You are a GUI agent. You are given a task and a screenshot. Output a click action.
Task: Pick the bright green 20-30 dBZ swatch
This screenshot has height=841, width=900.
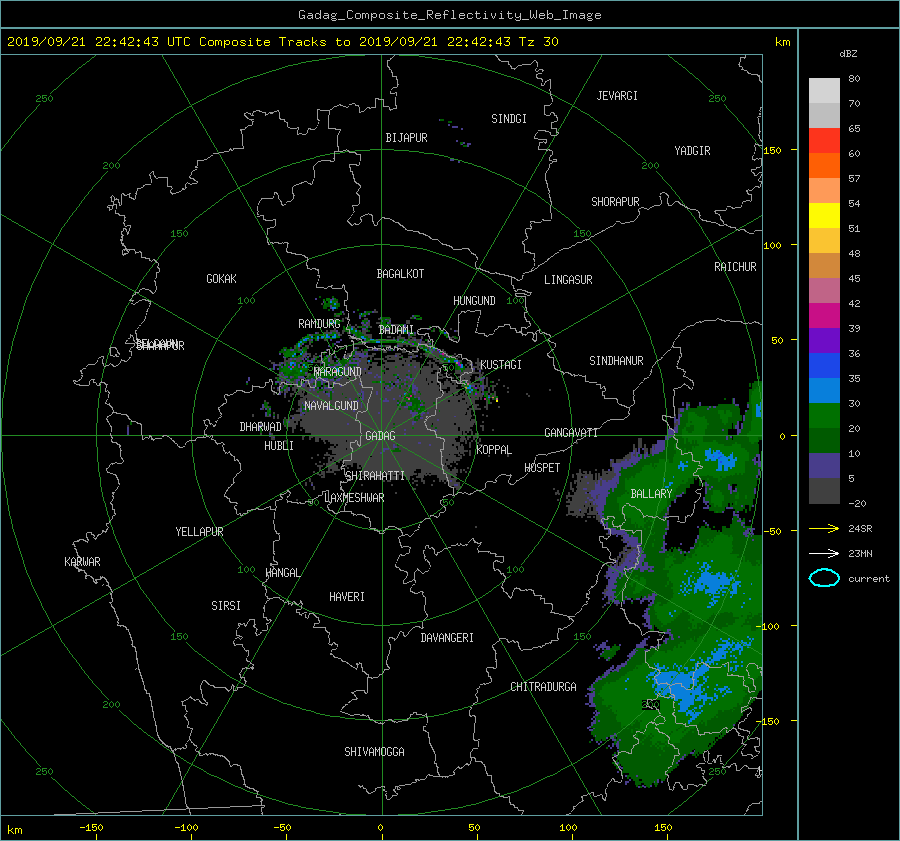pos(824,415)
